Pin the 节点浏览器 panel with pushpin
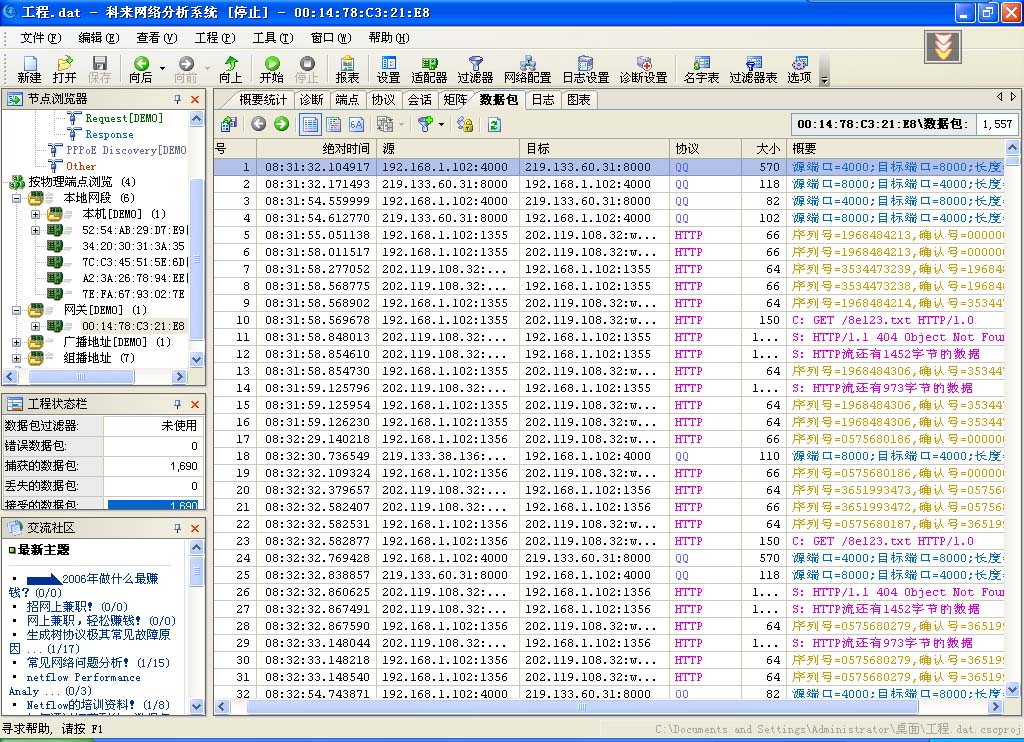The width and height of the screenshot is (1024, 742). pos(178,100)
